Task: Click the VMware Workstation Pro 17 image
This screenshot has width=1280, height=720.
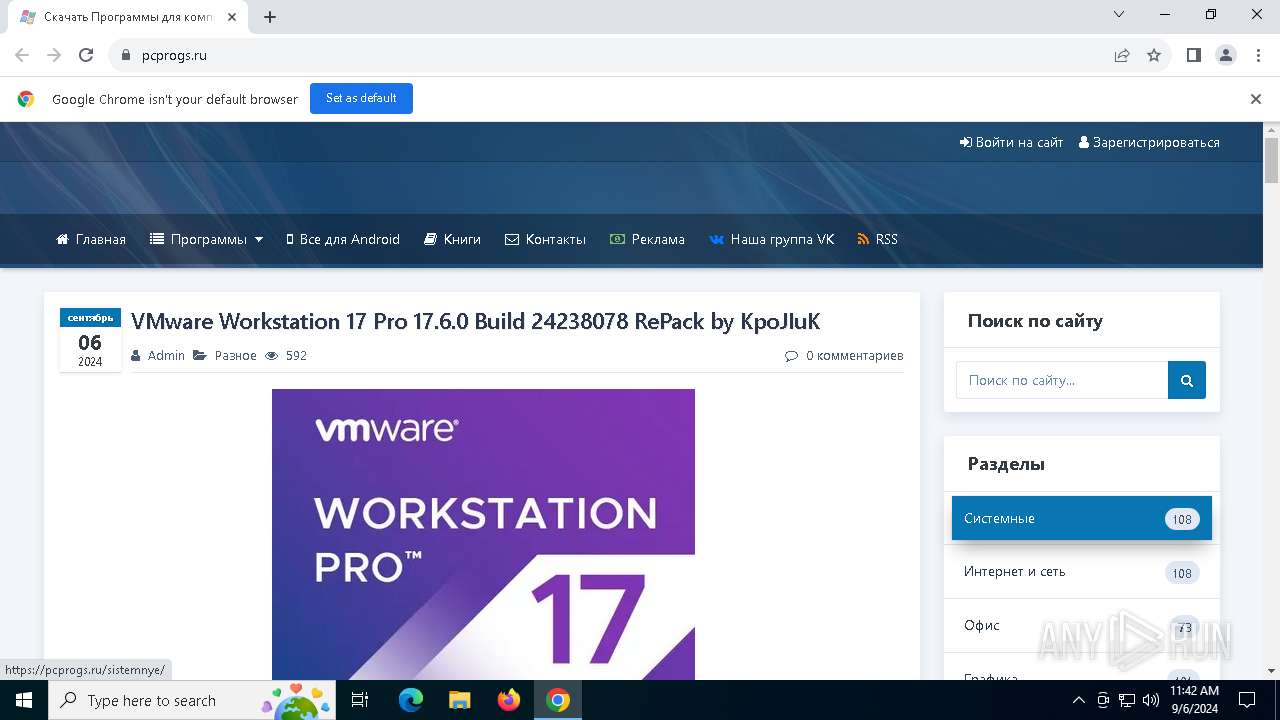Action: tap(483, 534)
